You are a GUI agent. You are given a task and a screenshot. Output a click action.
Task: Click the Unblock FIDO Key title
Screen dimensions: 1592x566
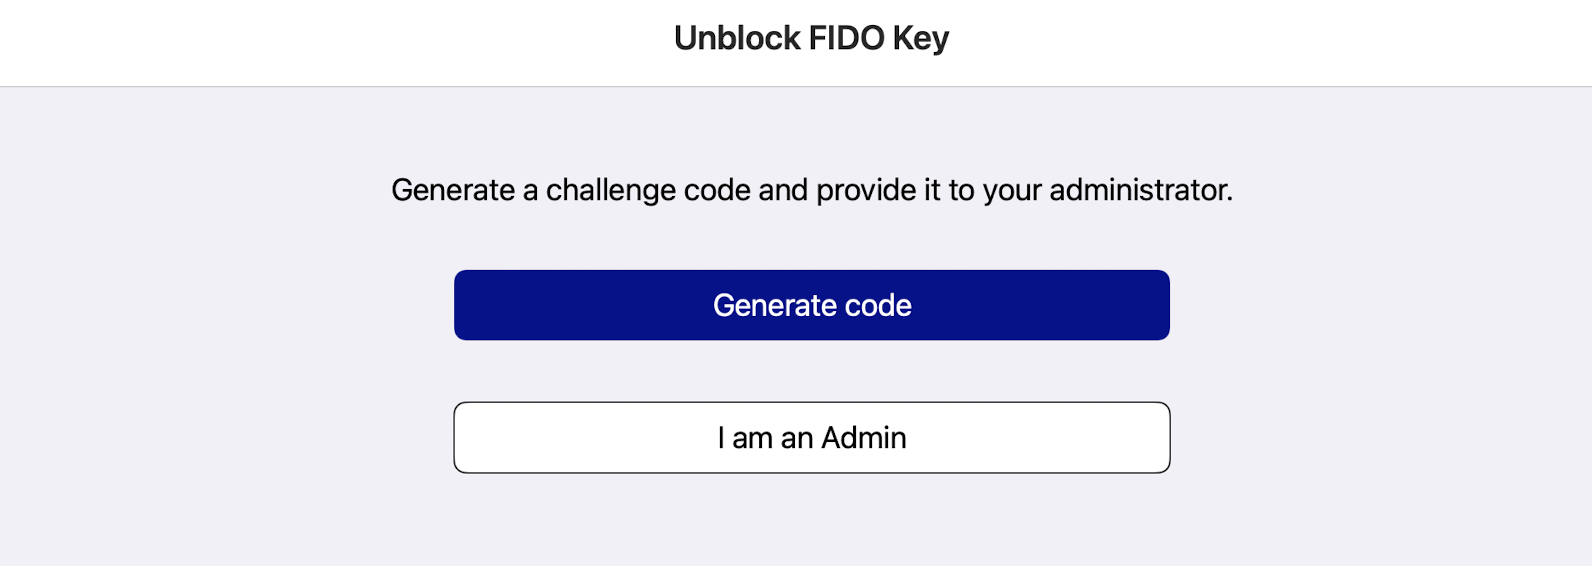pos(811,38)
